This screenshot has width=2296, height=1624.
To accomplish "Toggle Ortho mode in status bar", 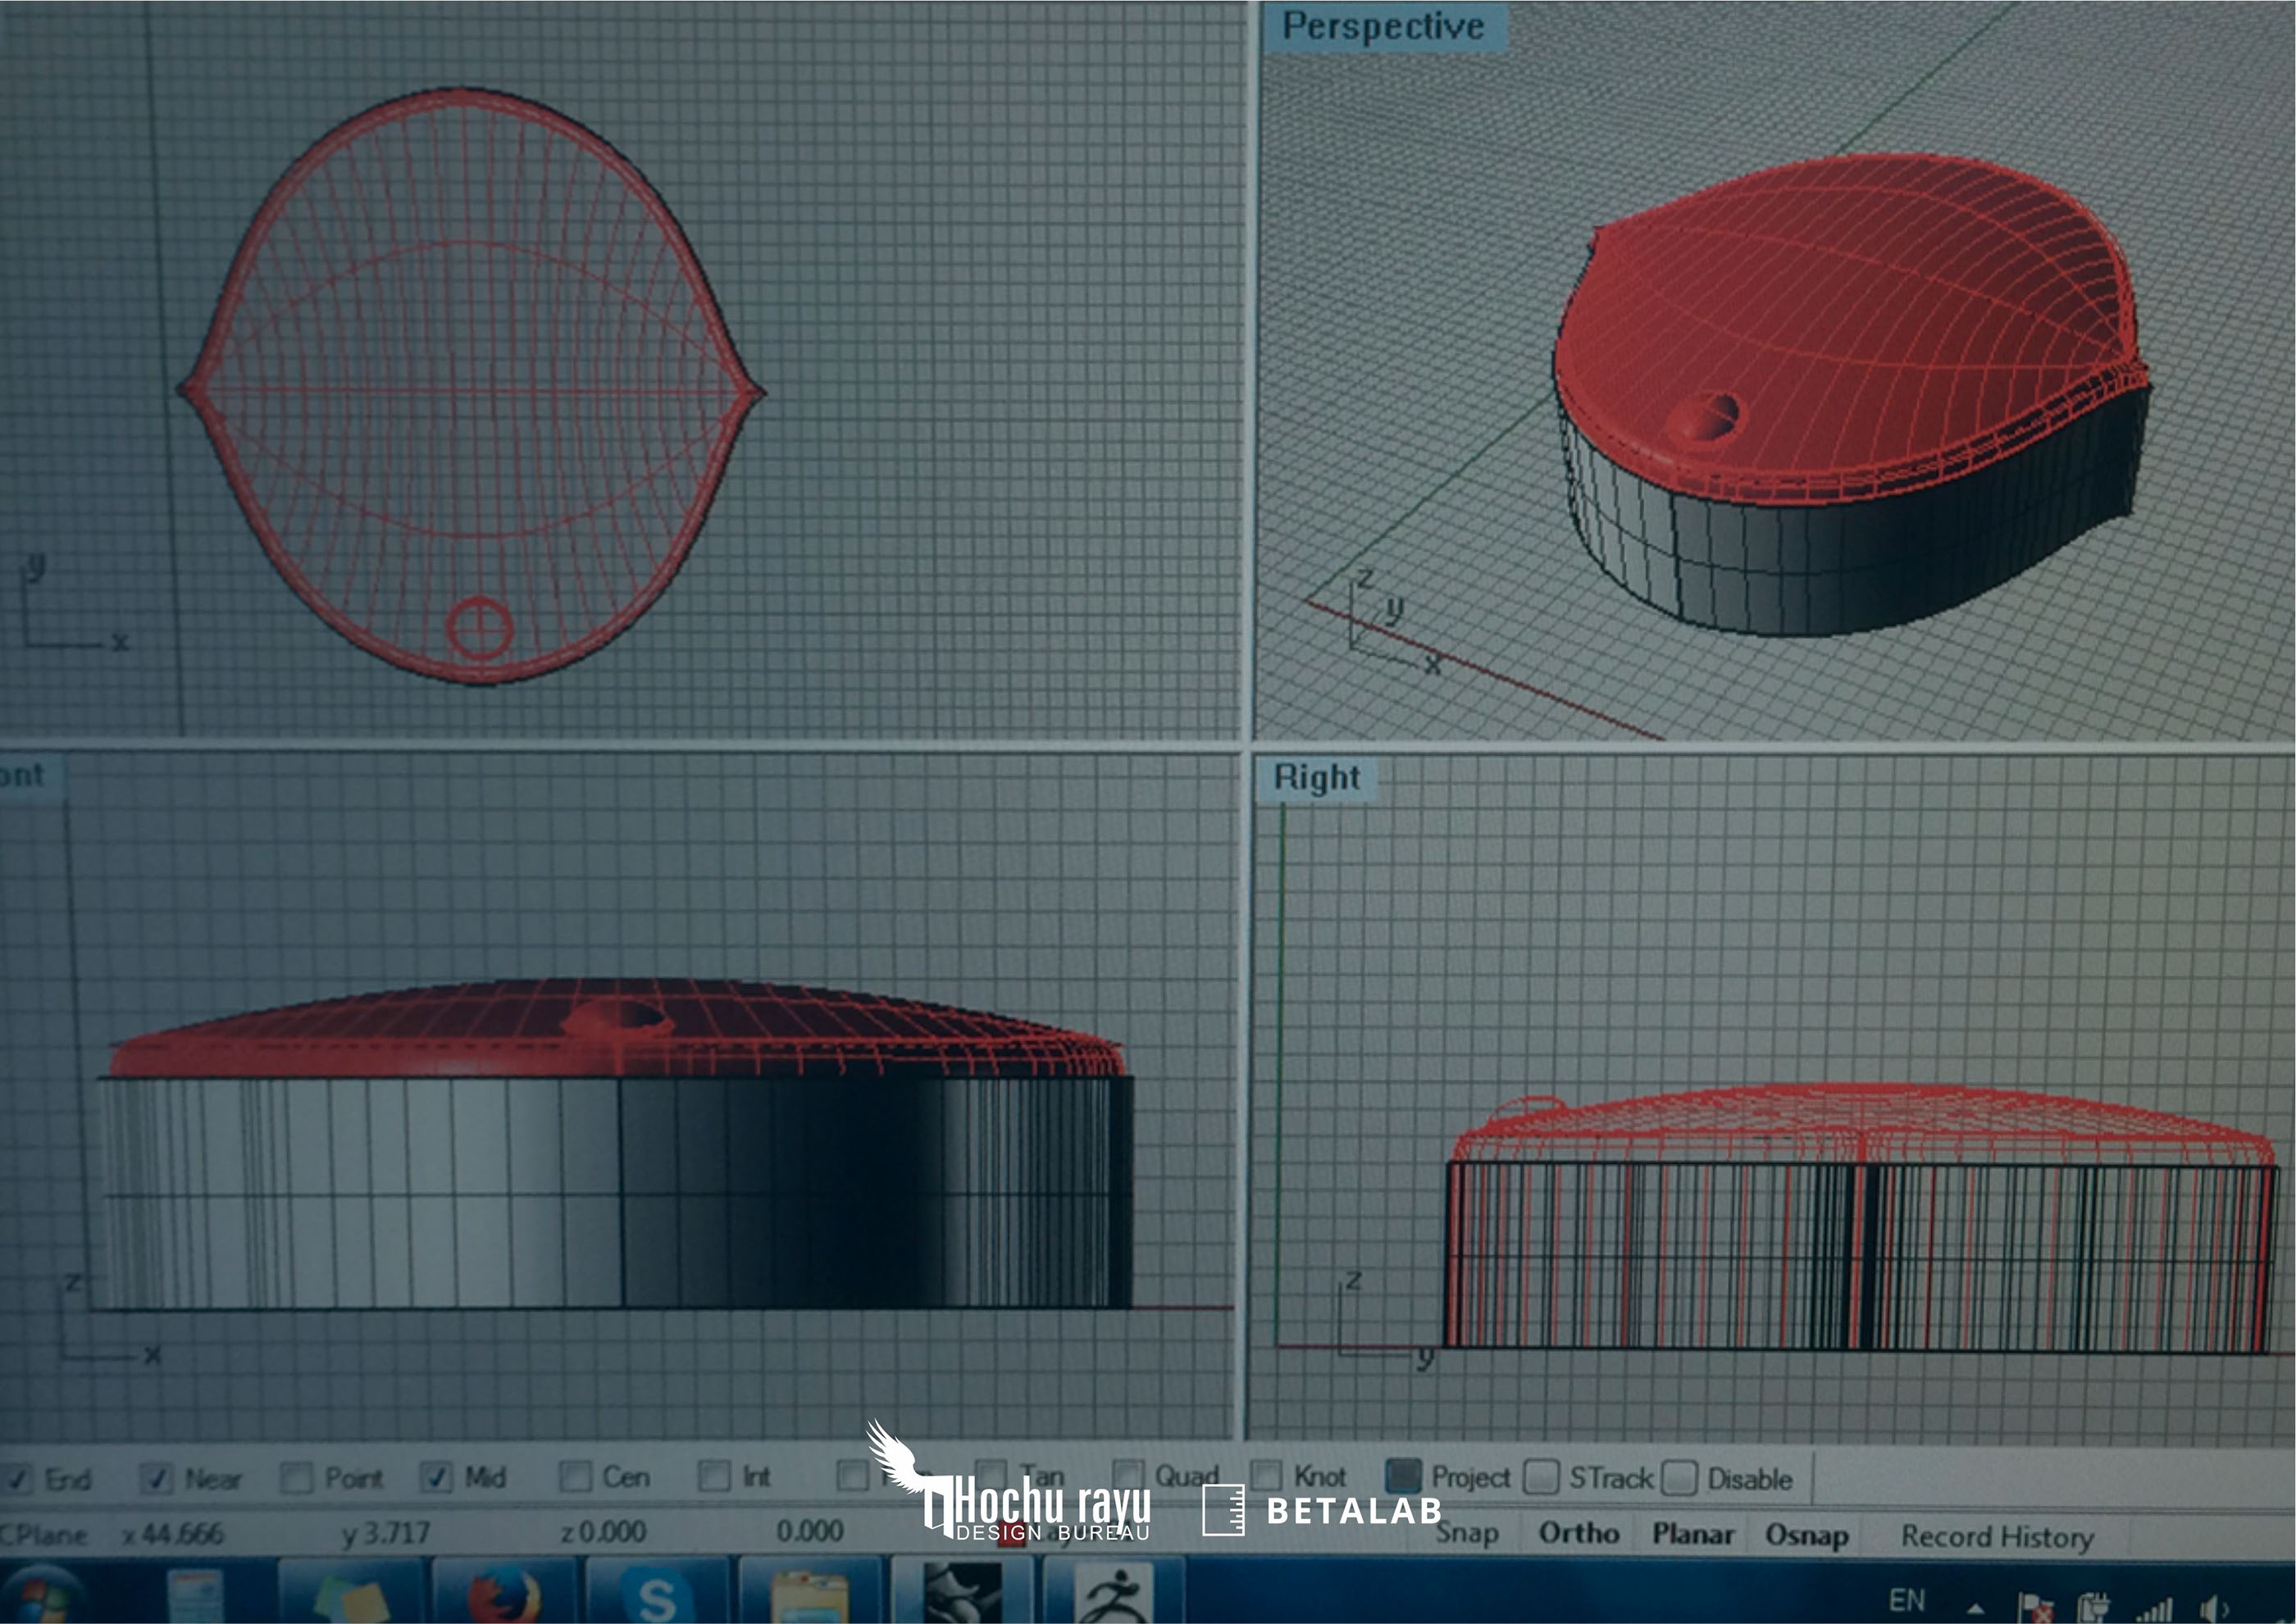I will tap(1578, 1533).
